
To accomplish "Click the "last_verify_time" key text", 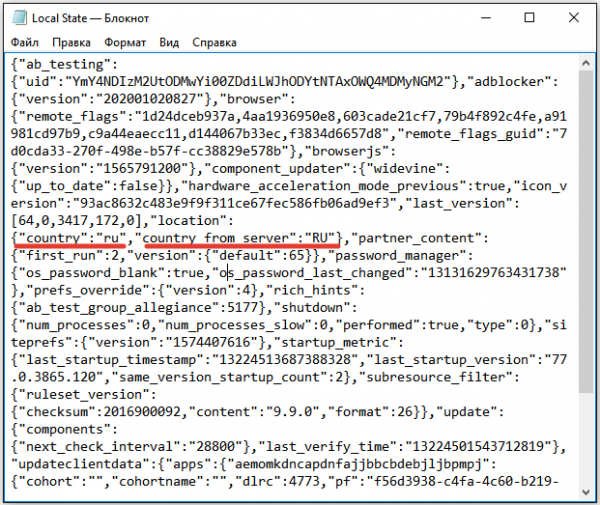I will point(328,447).
